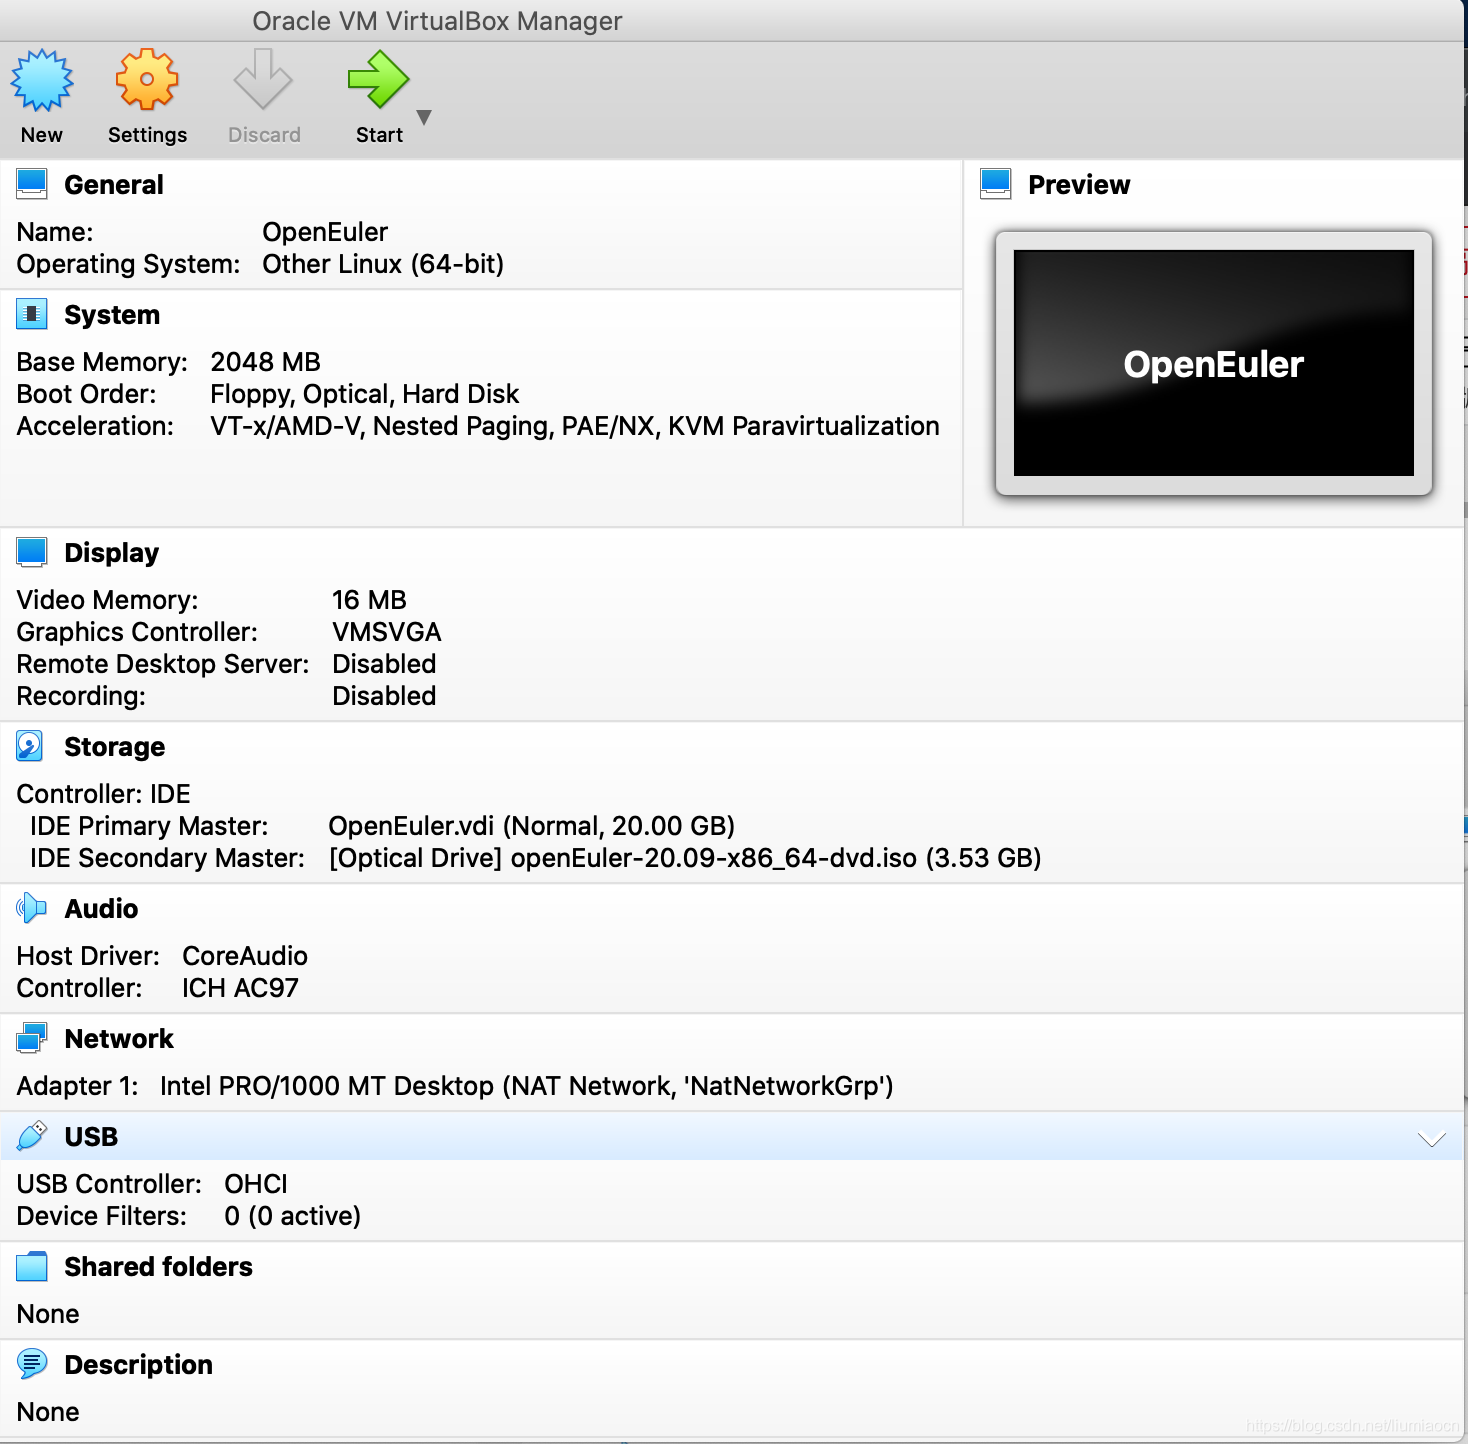1468x1444 pixels.
Task: Start the VM with the green arrow
Action: click(x=378, y=79)
